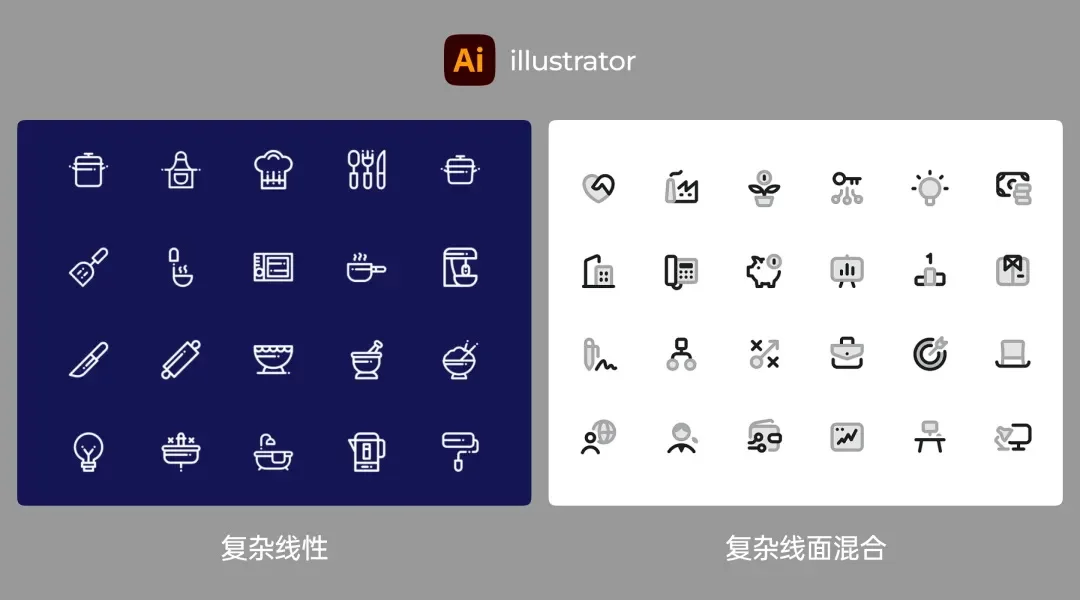1080x600 pixels.
Task: Click the stand mixer icon
Action: (x=459, y=267)
